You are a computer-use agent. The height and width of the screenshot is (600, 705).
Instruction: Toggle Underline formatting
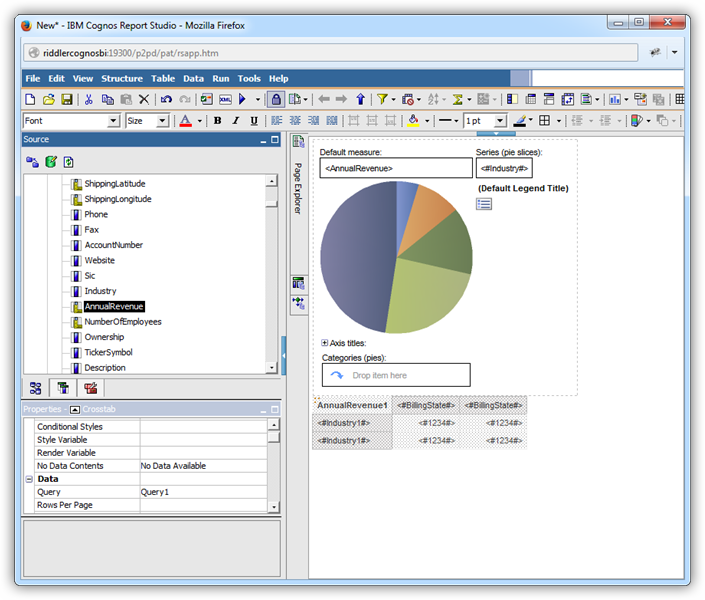pyautogui.click(x=254, y=121)
